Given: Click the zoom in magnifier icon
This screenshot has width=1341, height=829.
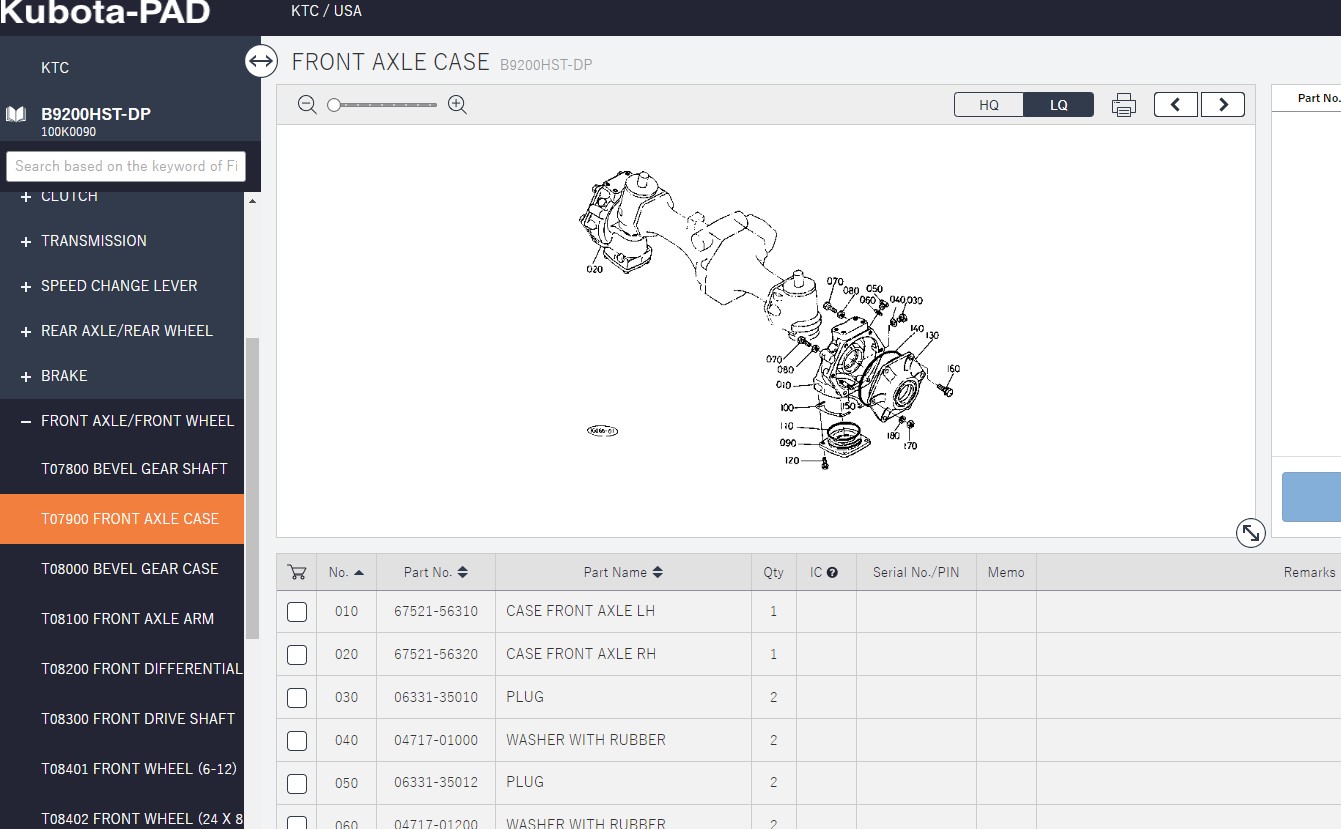Looking at the screenshot, I should (458, 105).
